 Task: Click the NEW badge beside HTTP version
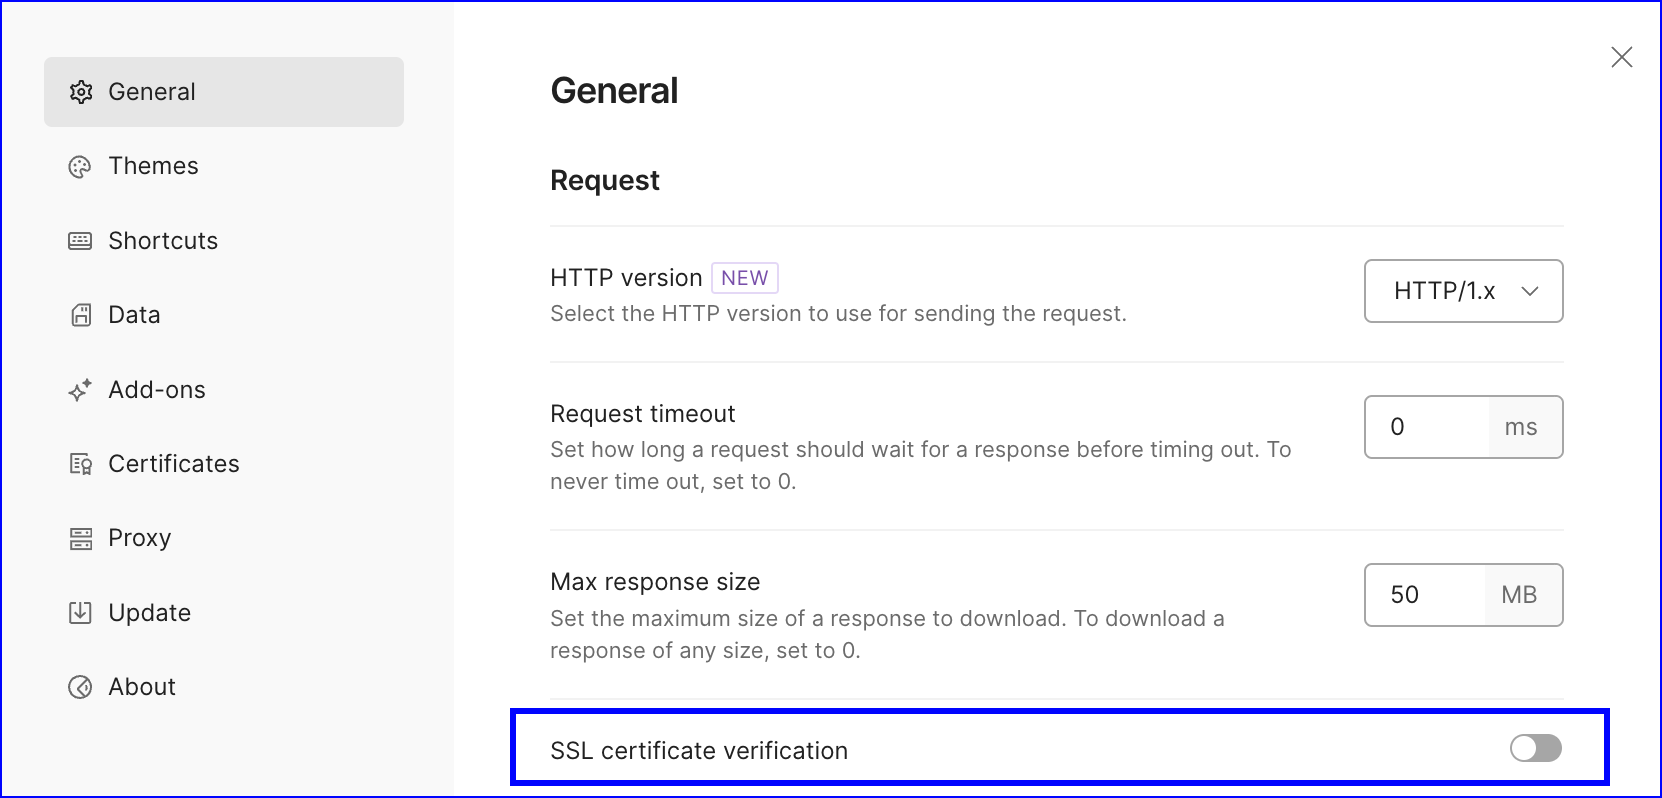[x=744, y=278]
